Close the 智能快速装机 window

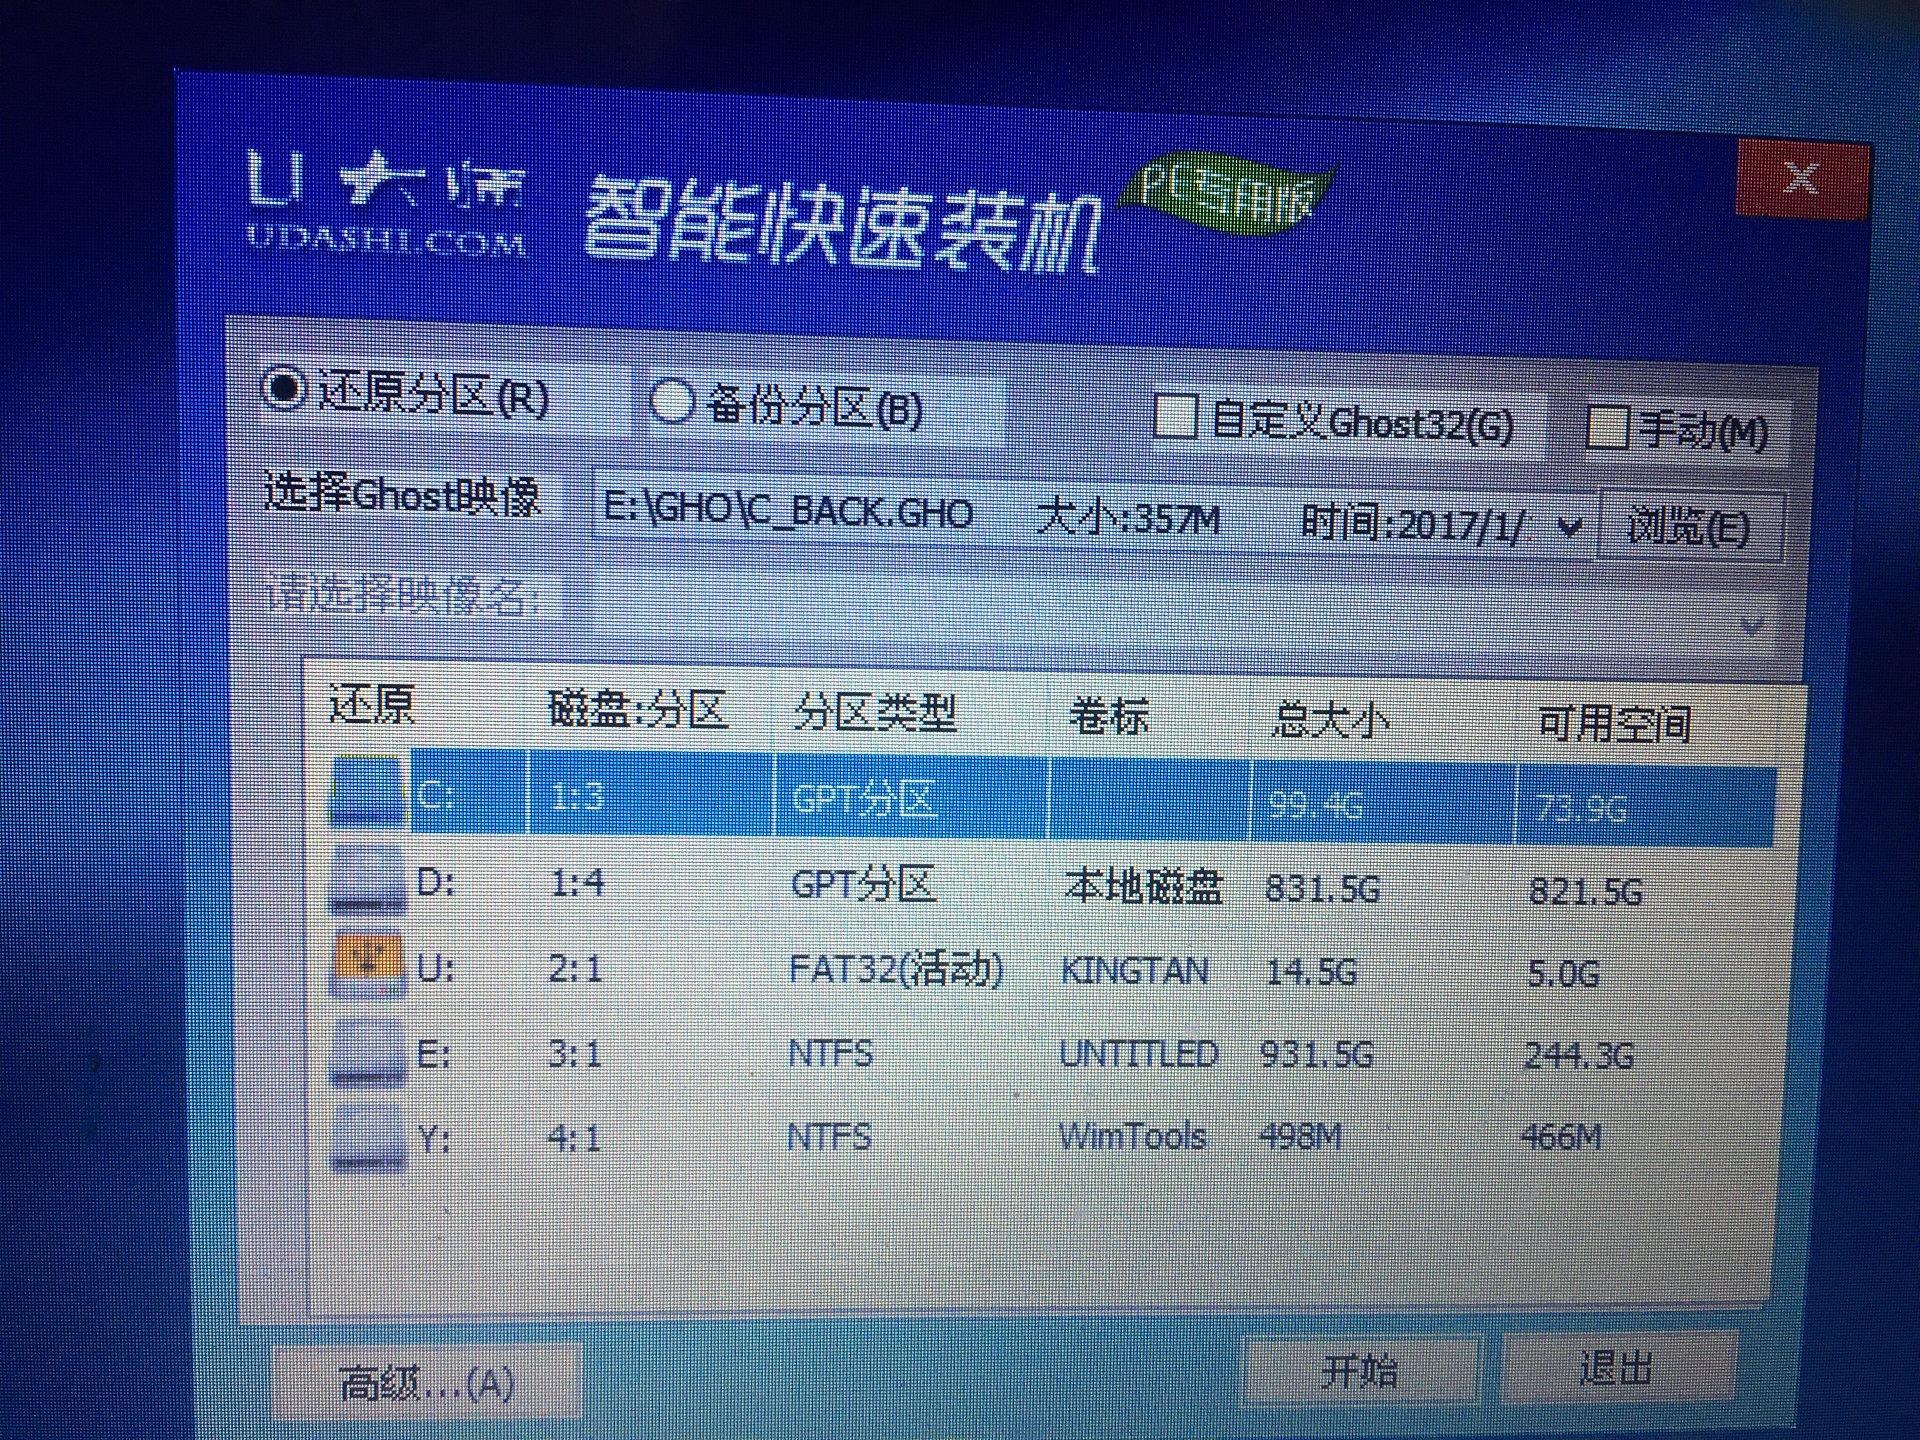click(x=1800, y=180)
